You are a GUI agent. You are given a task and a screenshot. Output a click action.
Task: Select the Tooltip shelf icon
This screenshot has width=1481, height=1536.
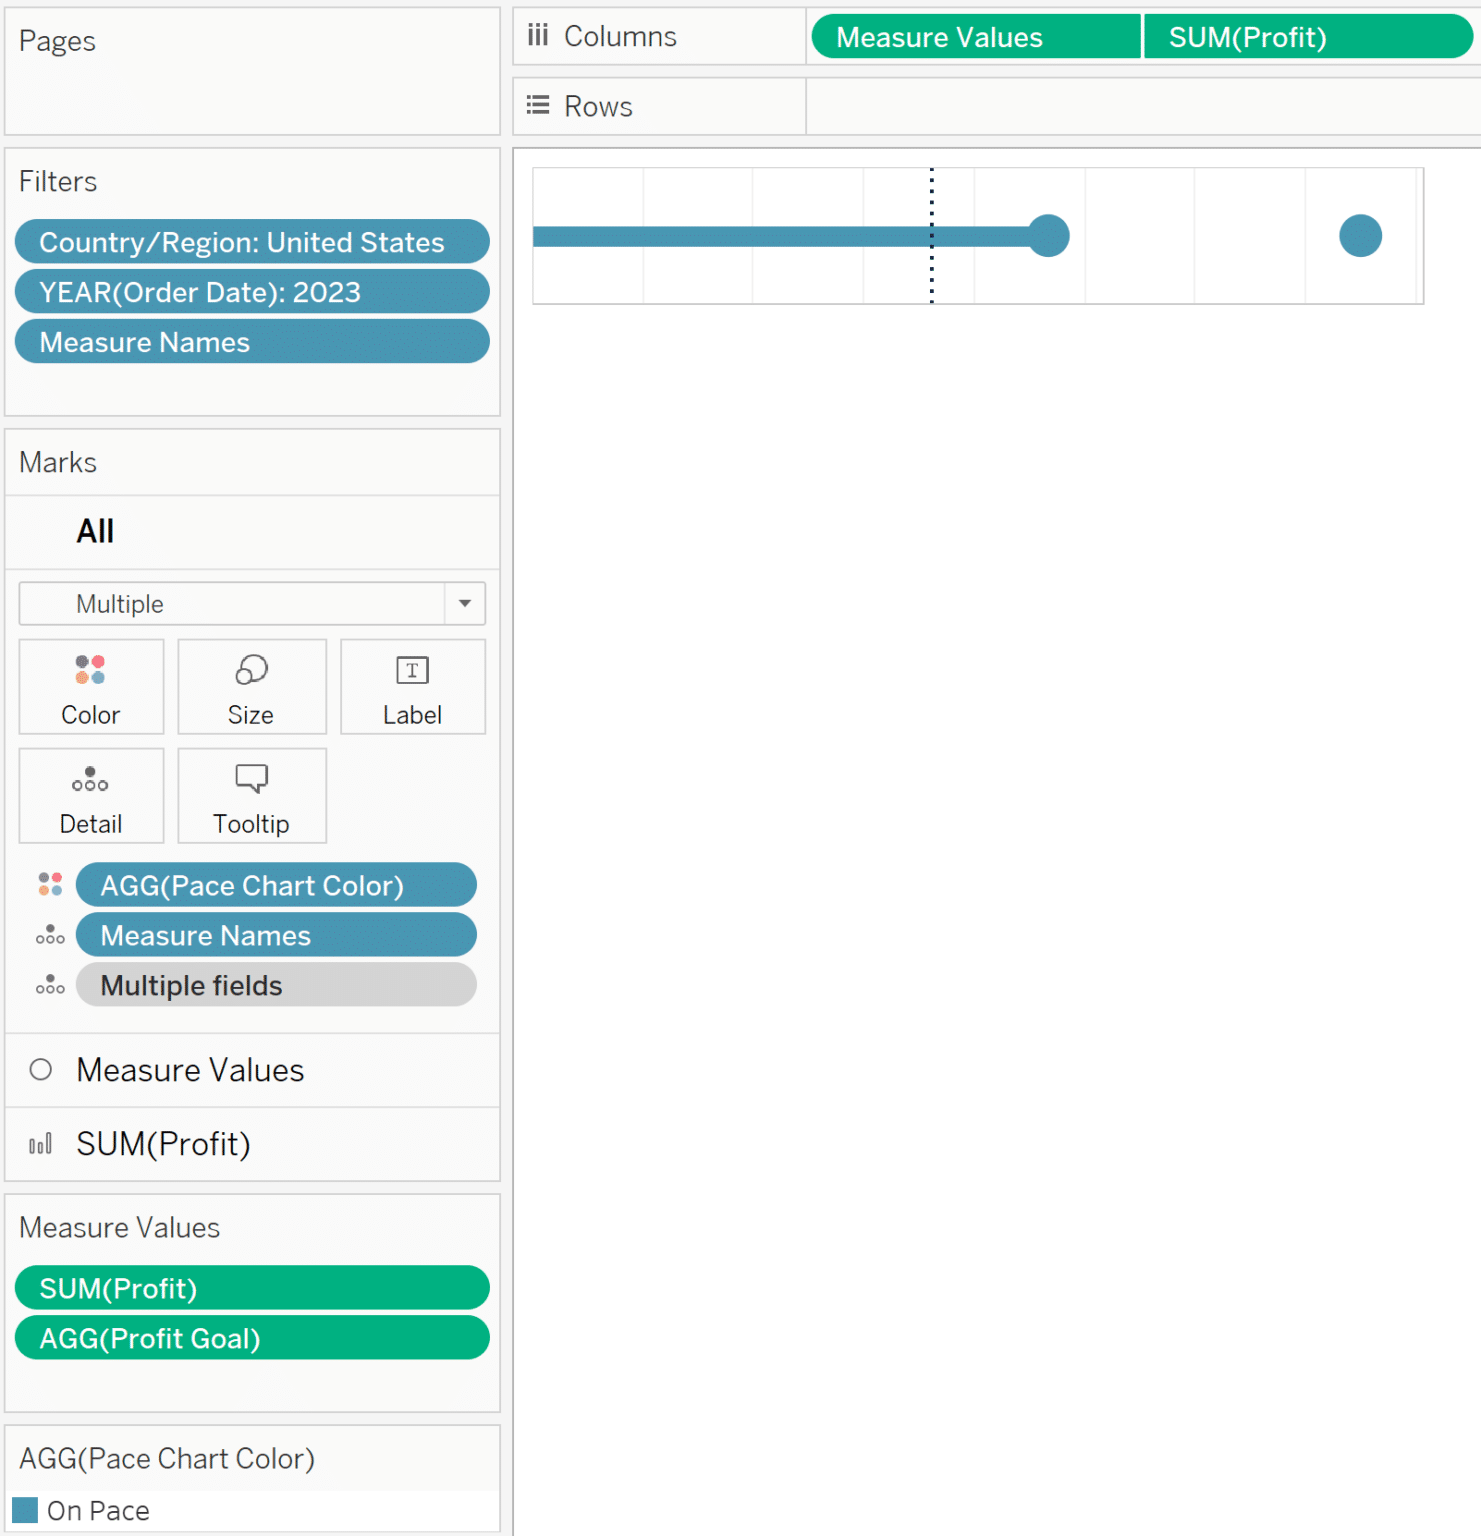tap(251, 796)
